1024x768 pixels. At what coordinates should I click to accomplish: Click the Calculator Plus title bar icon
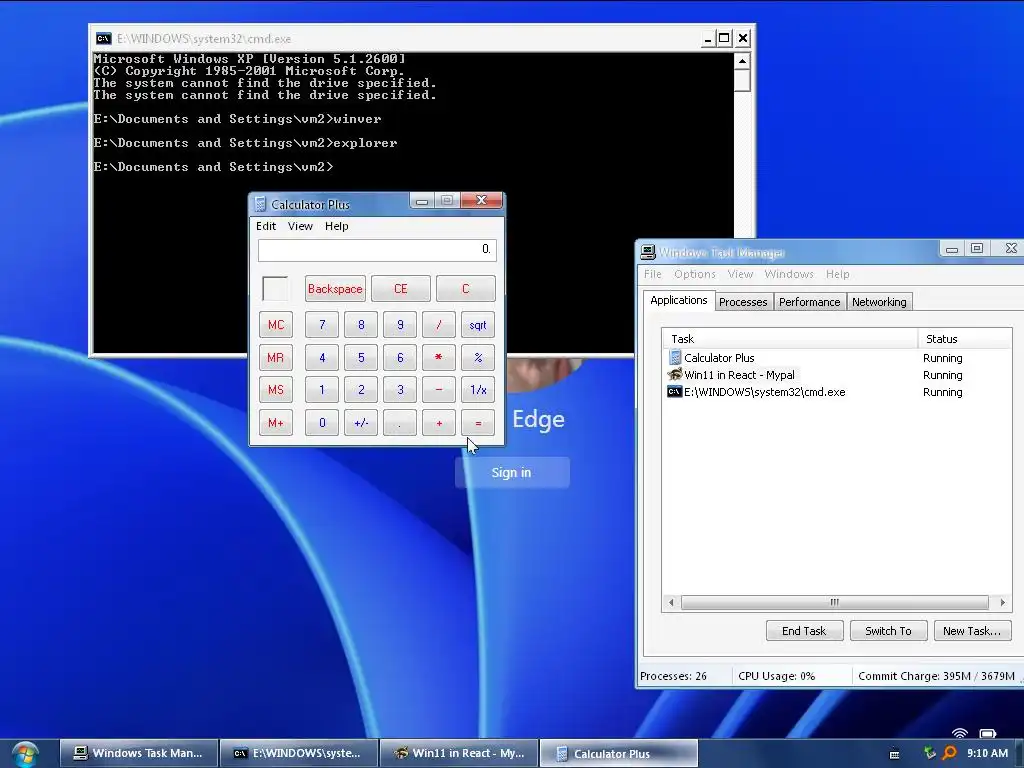[260, 204]
